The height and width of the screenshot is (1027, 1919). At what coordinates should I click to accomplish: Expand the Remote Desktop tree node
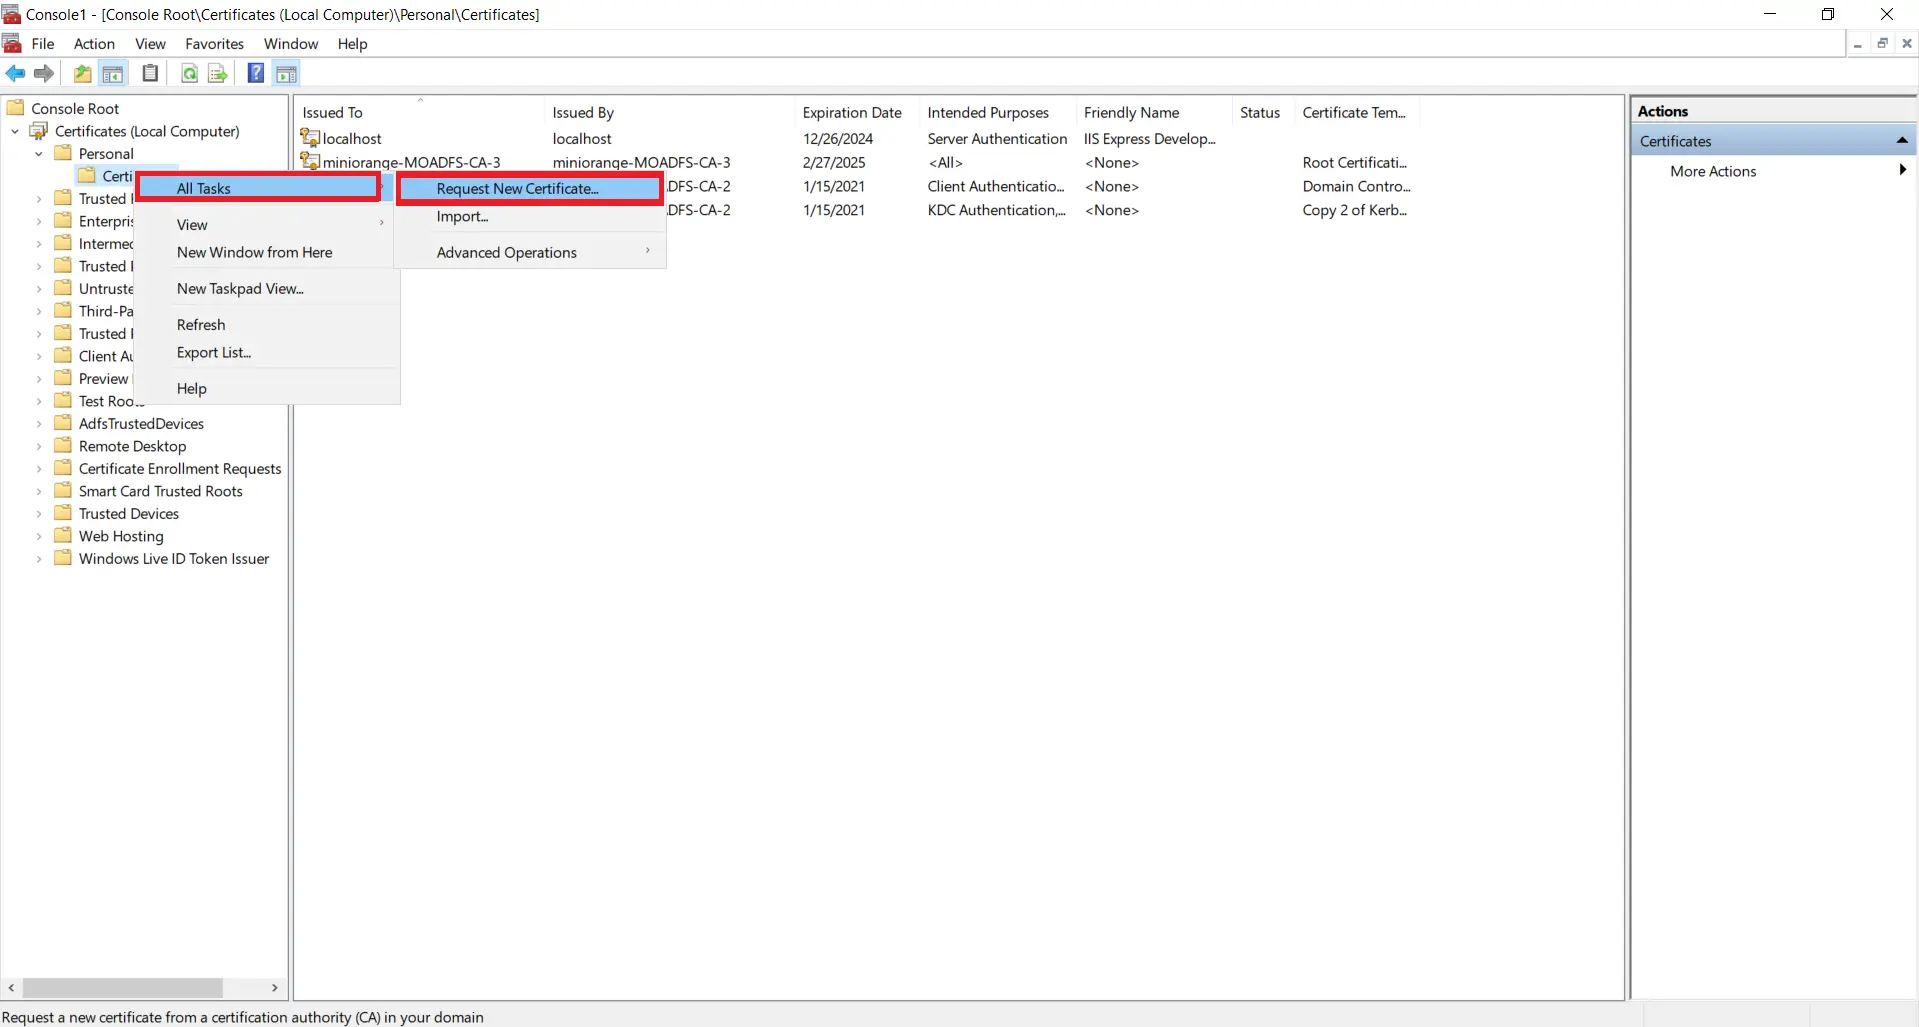click(x=40, y=446)
